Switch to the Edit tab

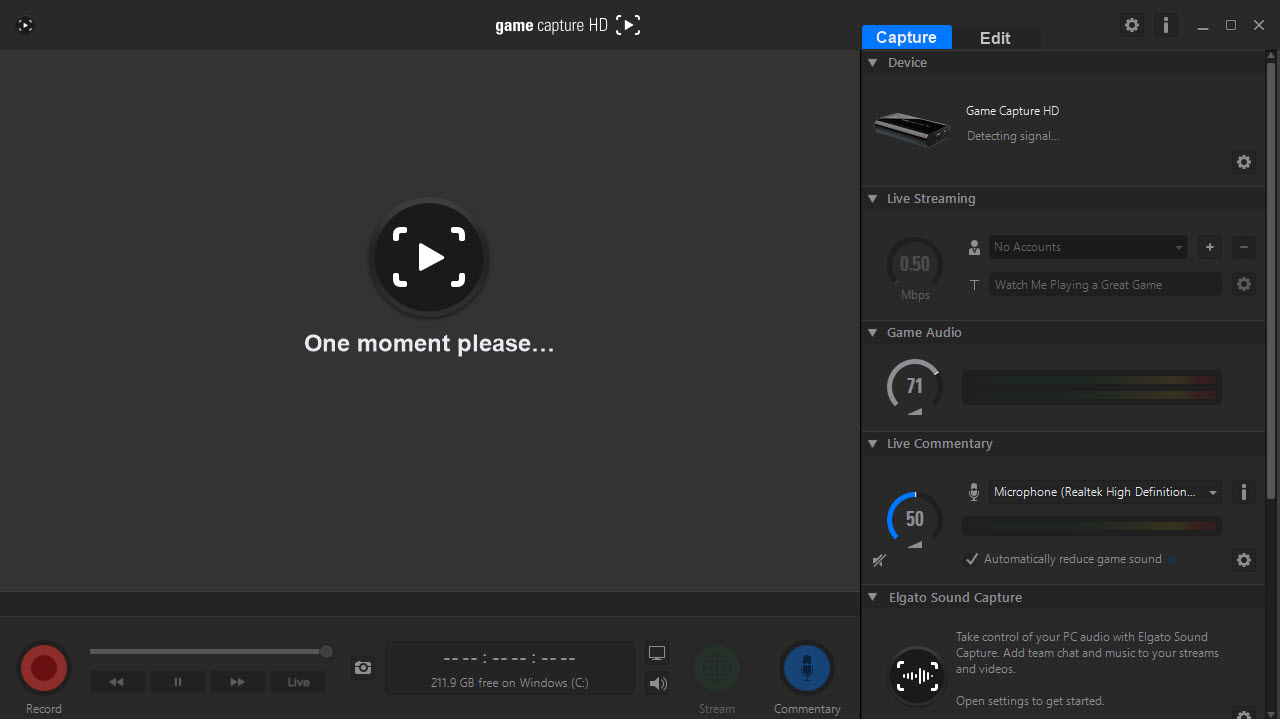point(995,38)
